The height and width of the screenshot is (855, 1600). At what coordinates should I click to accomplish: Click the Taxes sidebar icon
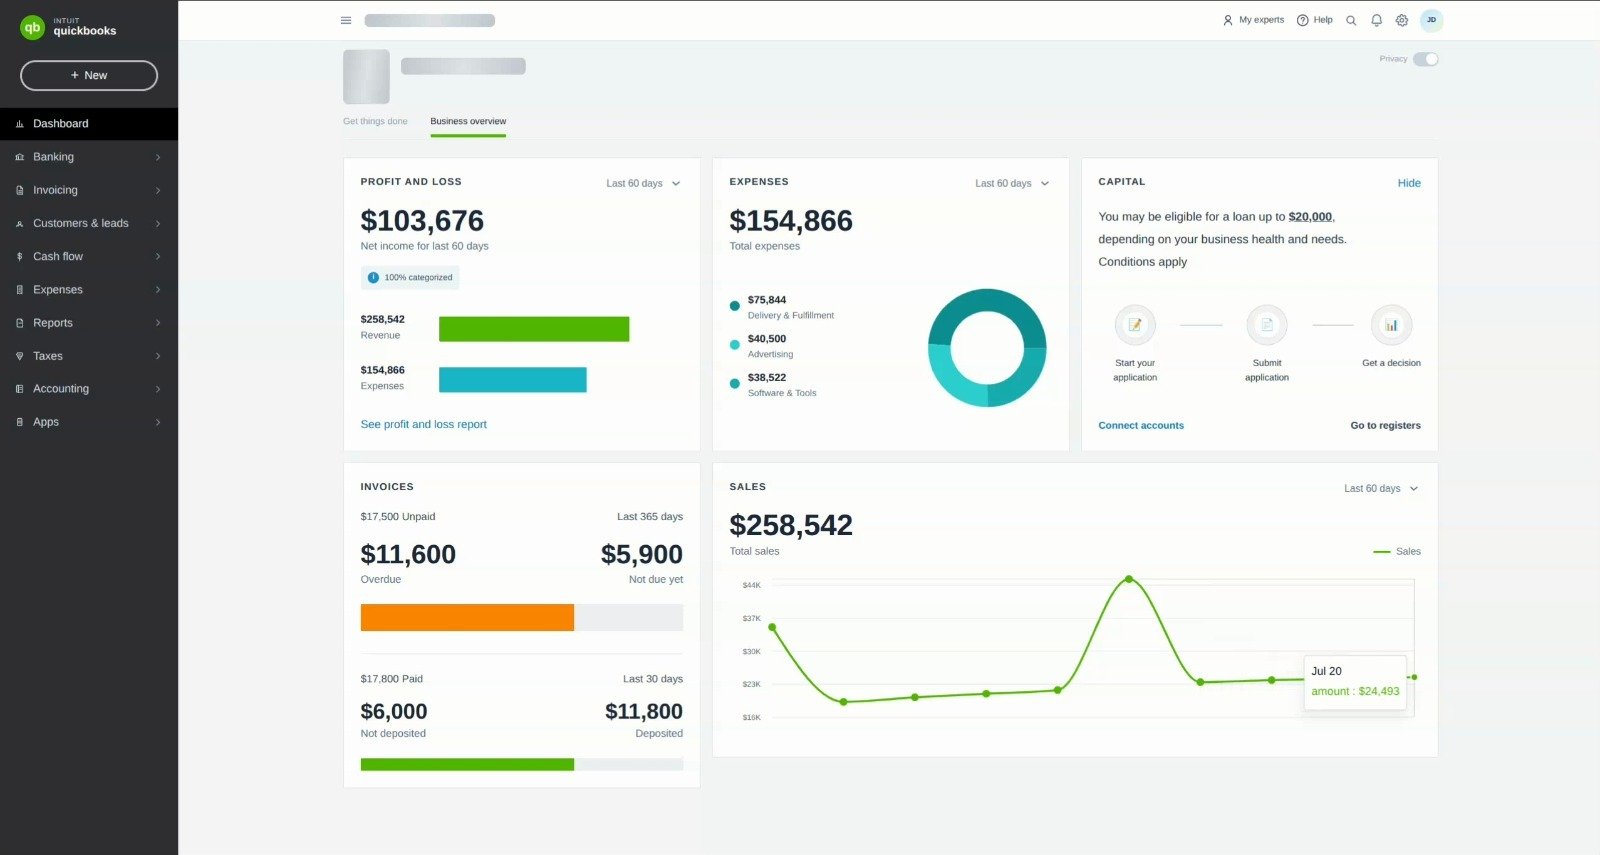tap(19, 356)
